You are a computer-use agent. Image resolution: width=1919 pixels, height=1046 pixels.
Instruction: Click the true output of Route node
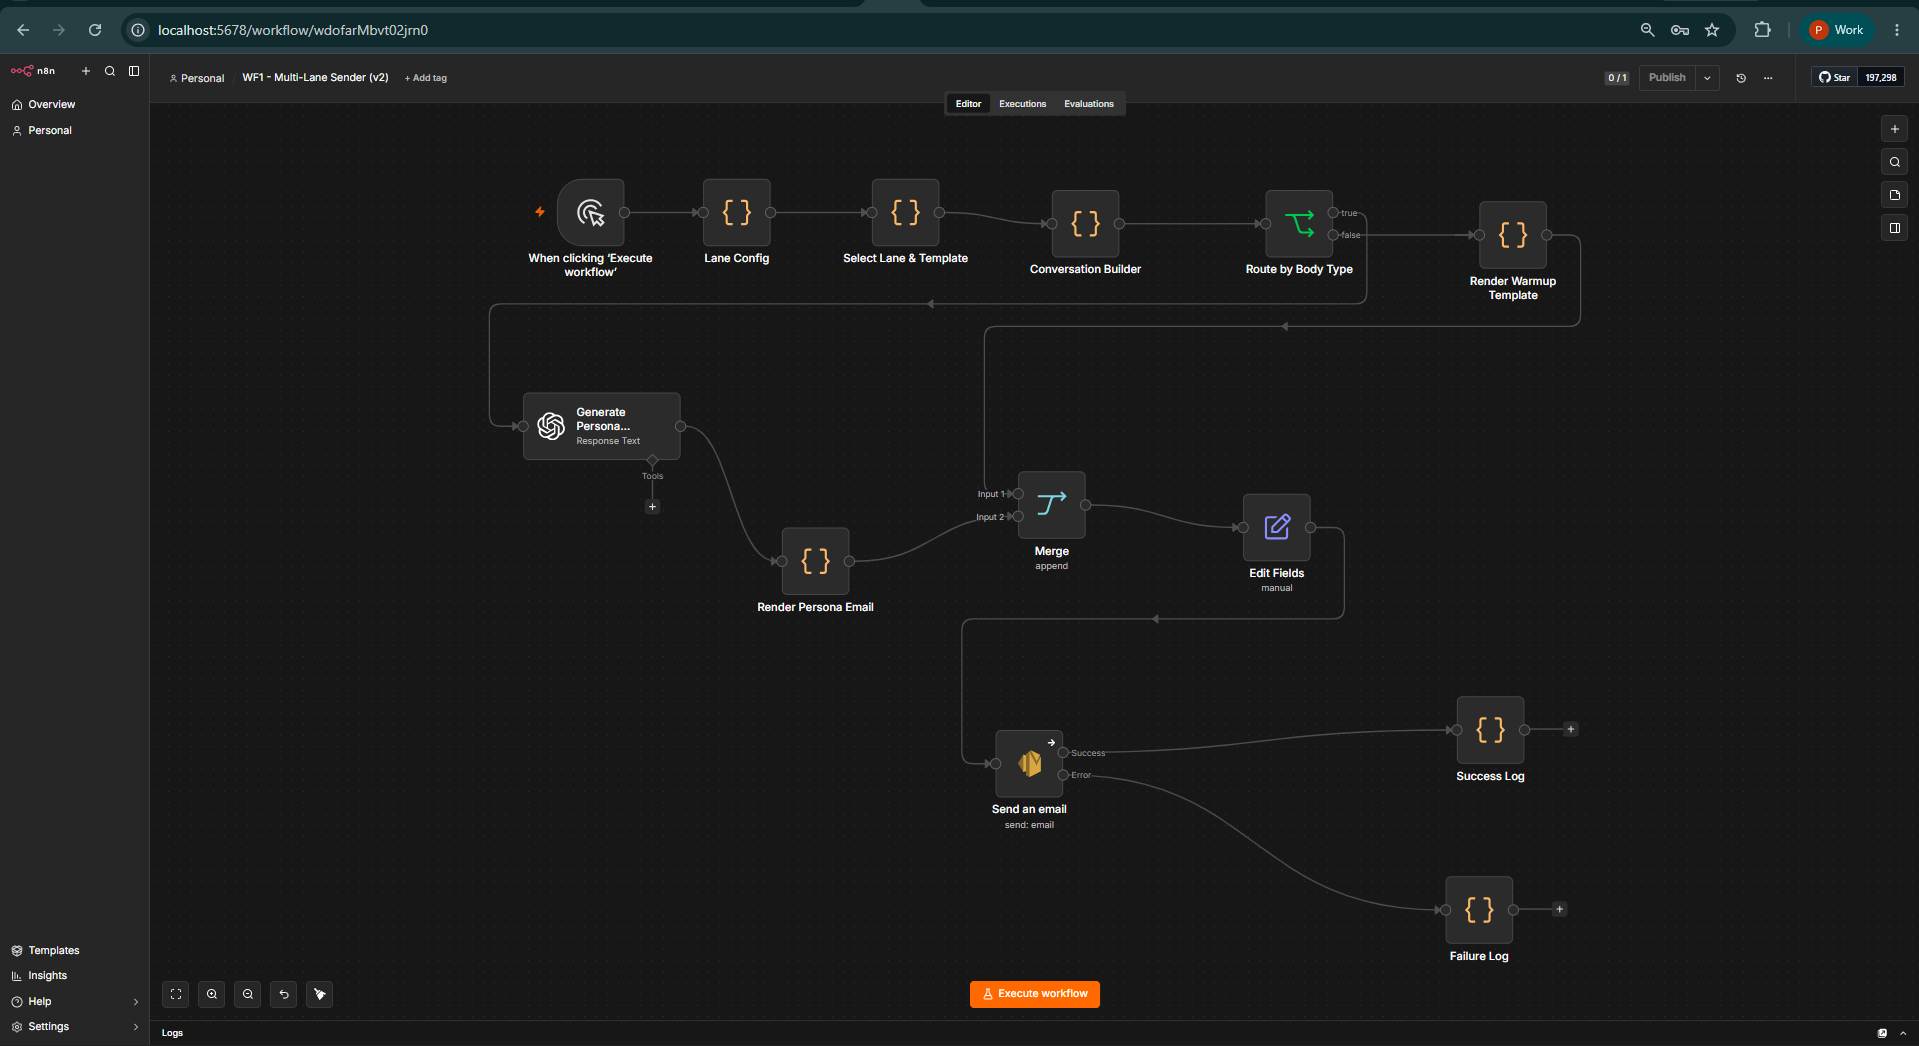point(1333,213)
